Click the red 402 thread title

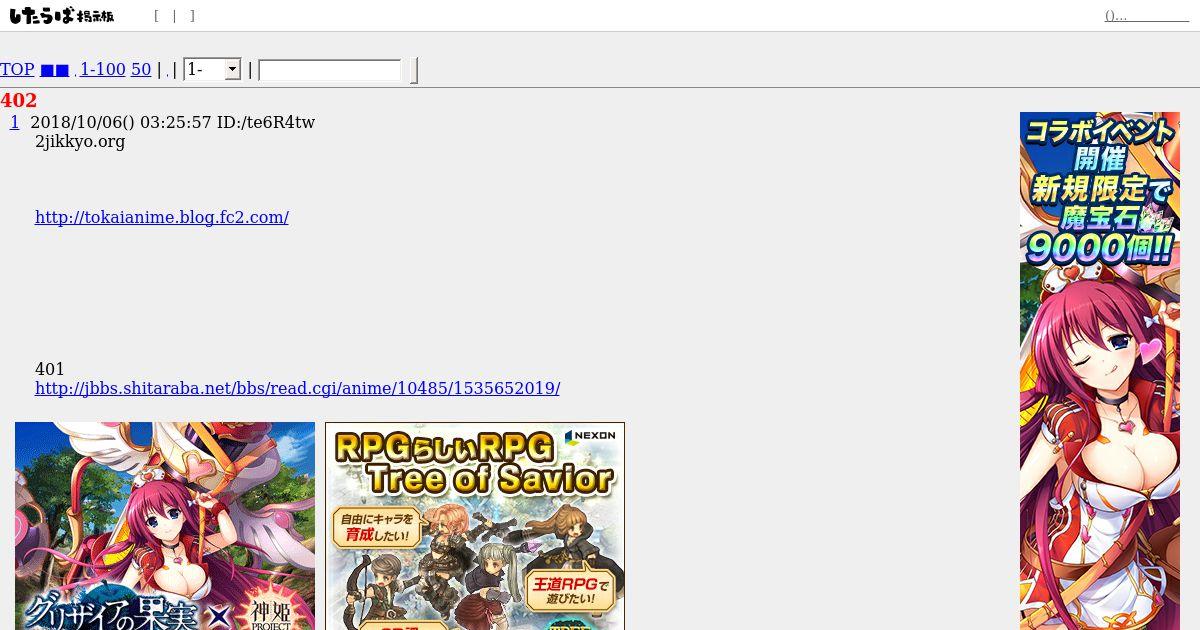tap(19, 100)
